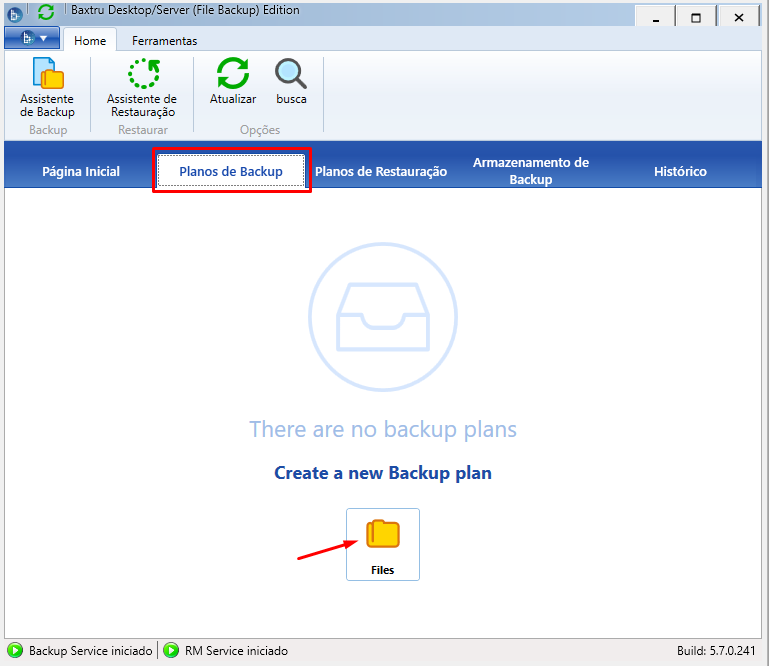Image resolution: width=769 pixels, height=666 pixels.
Task: Open the Armazenamento de Backup tab
Action: (531, 171)
